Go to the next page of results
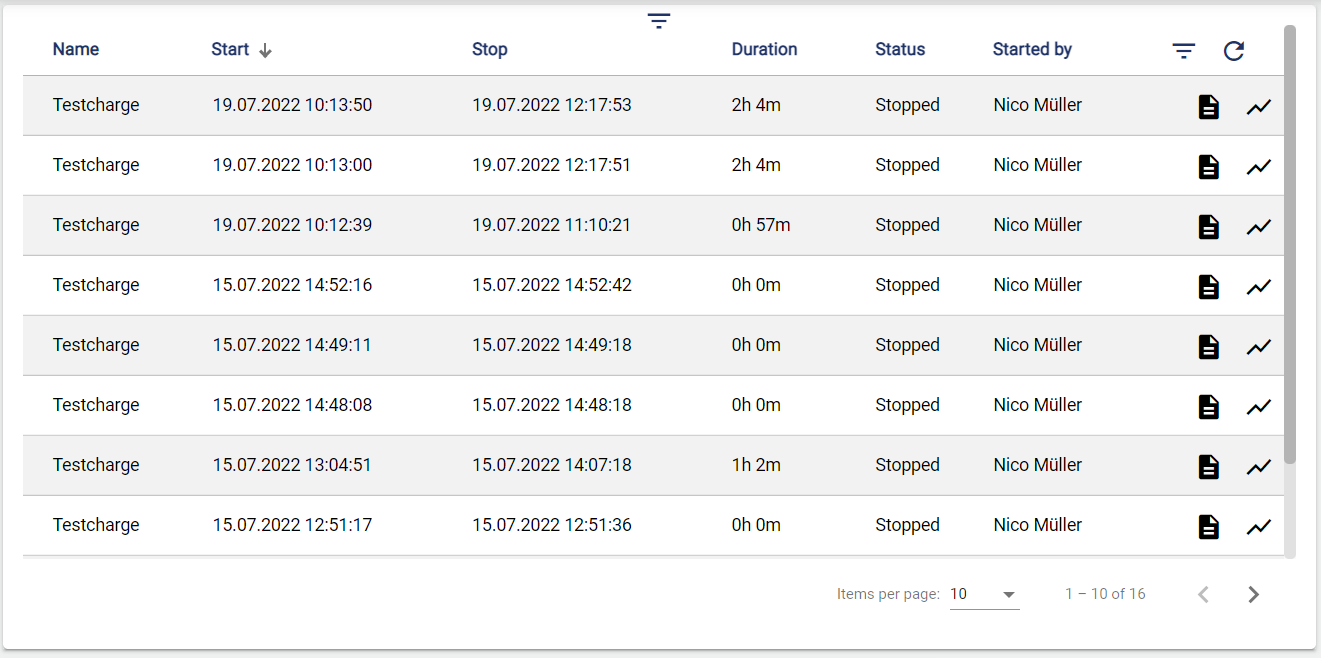Image resolution: width=1321 pixels, height=658 pixels. tap(1253, 595)
